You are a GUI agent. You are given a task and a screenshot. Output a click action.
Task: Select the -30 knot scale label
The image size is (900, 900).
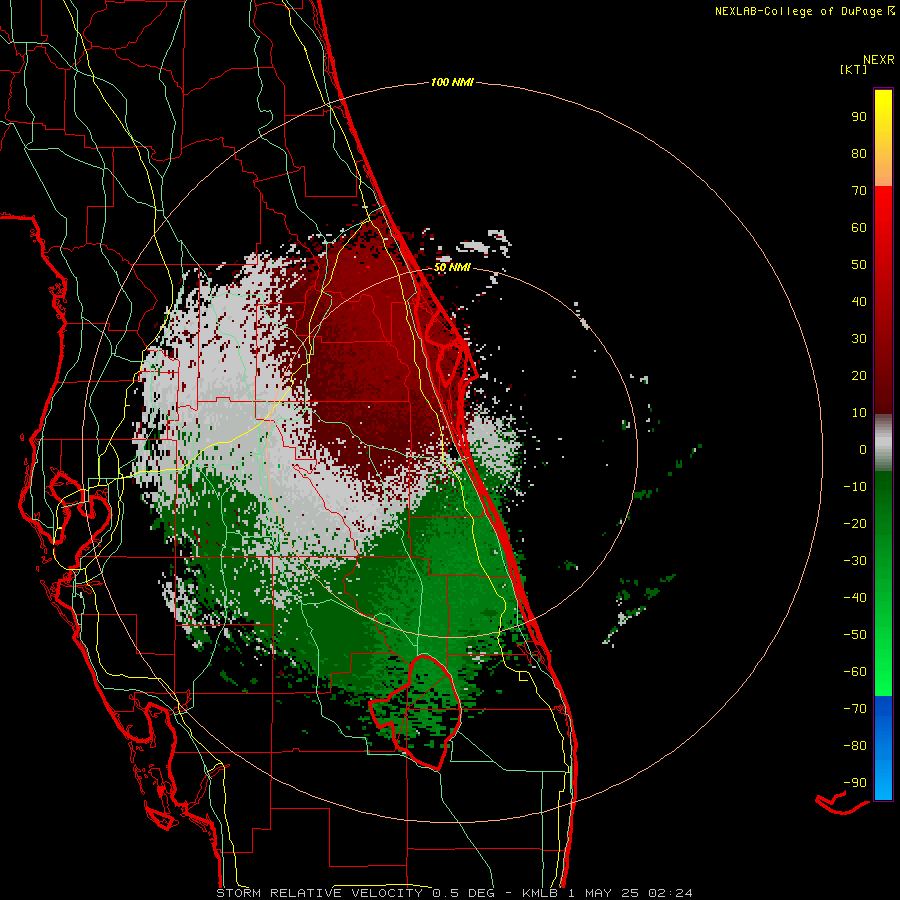[x=855, y=561]
